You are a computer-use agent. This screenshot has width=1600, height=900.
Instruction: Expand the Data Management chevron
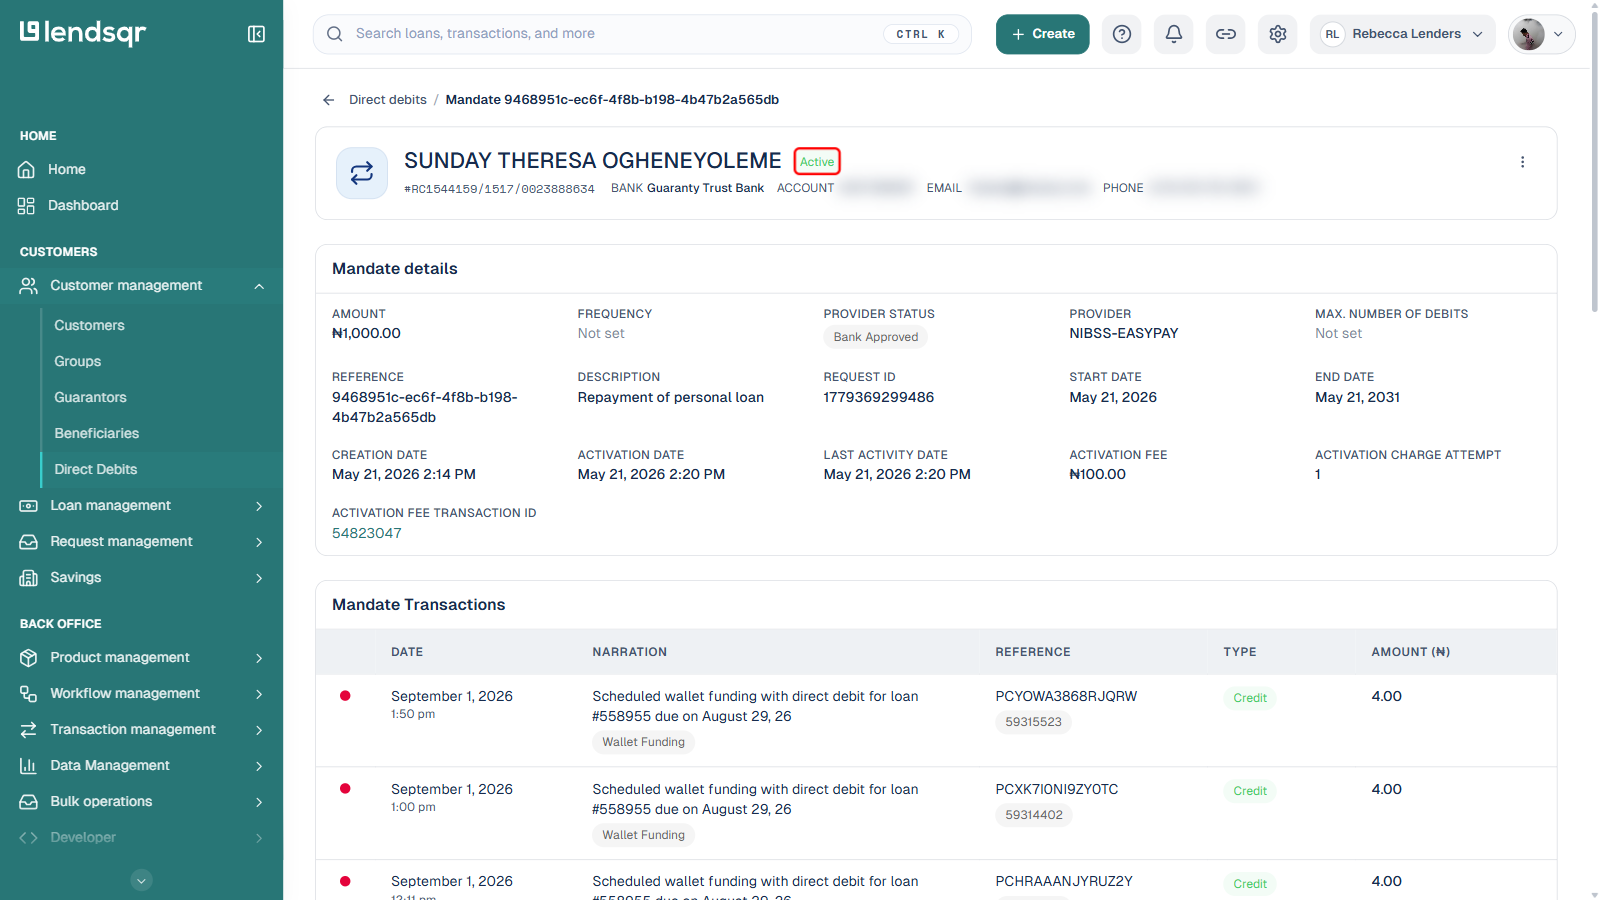coord(259,766)
